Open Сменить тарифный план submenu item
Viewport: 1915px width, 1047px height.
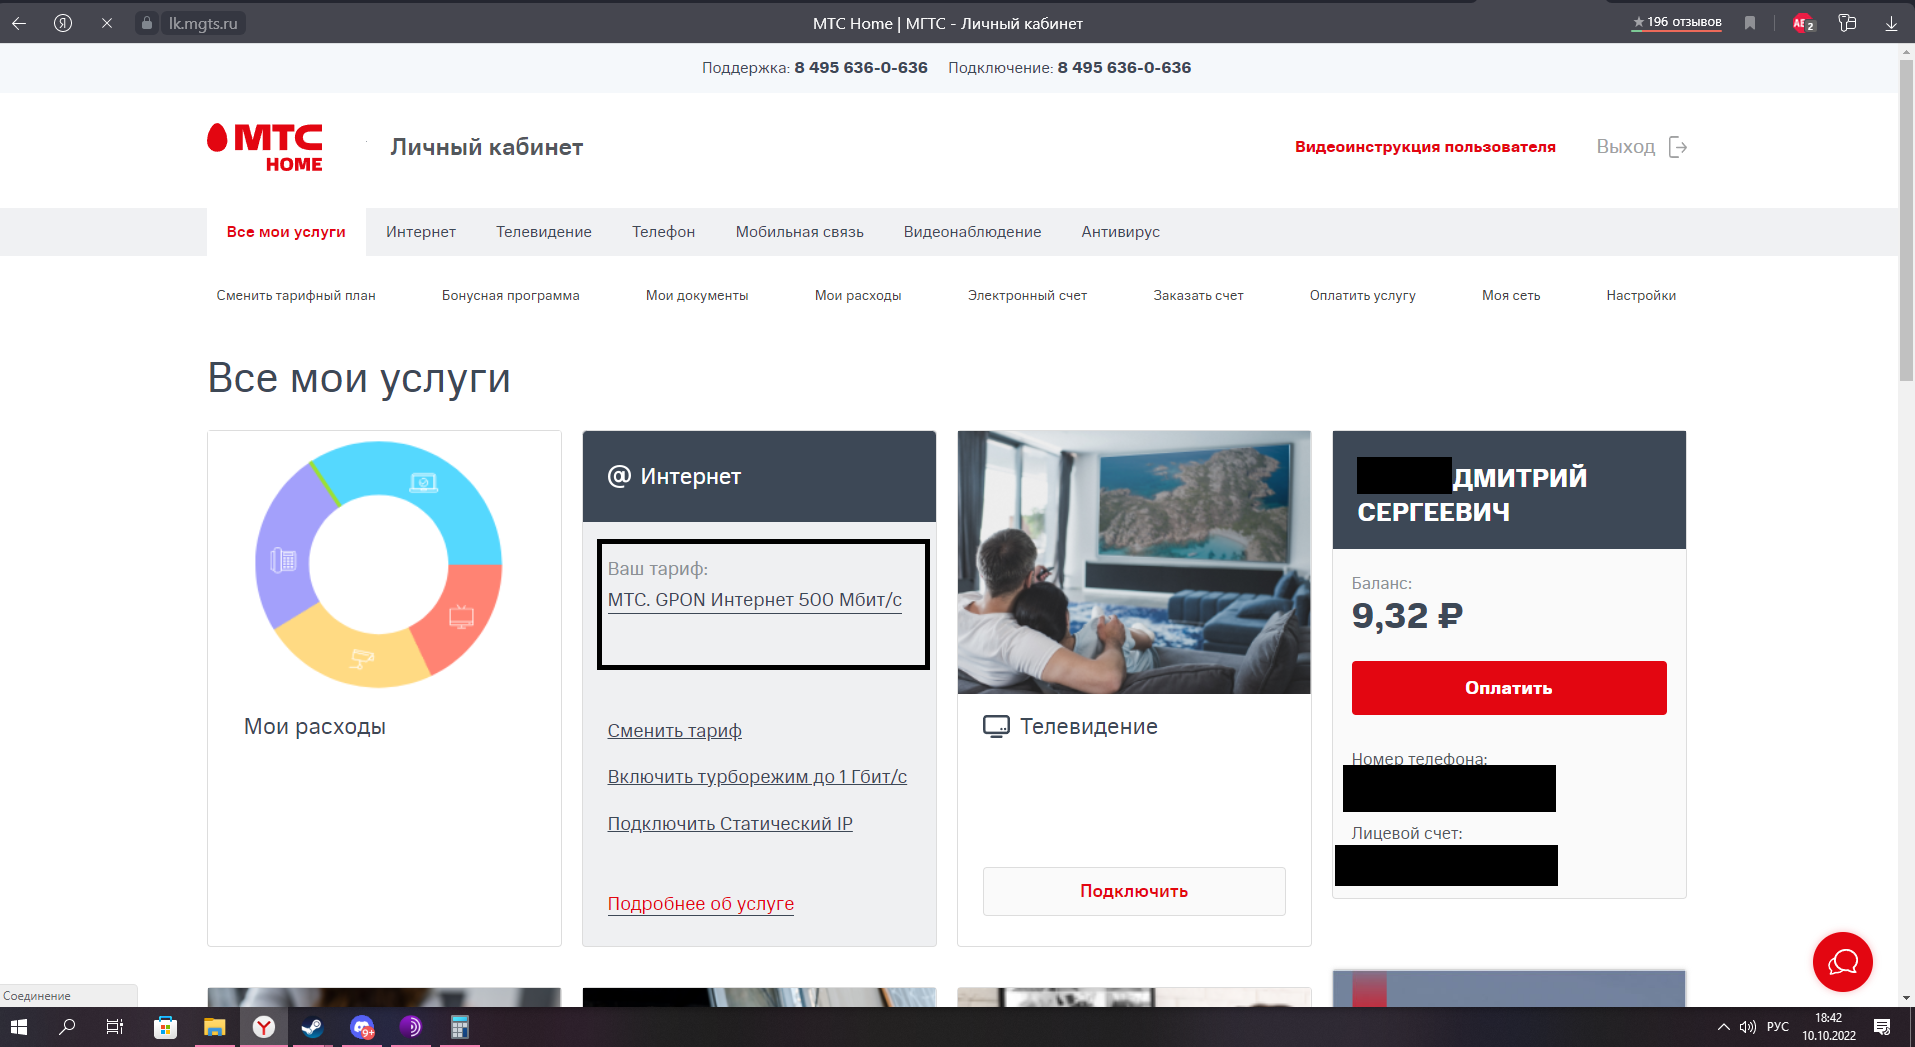(296, 295)
